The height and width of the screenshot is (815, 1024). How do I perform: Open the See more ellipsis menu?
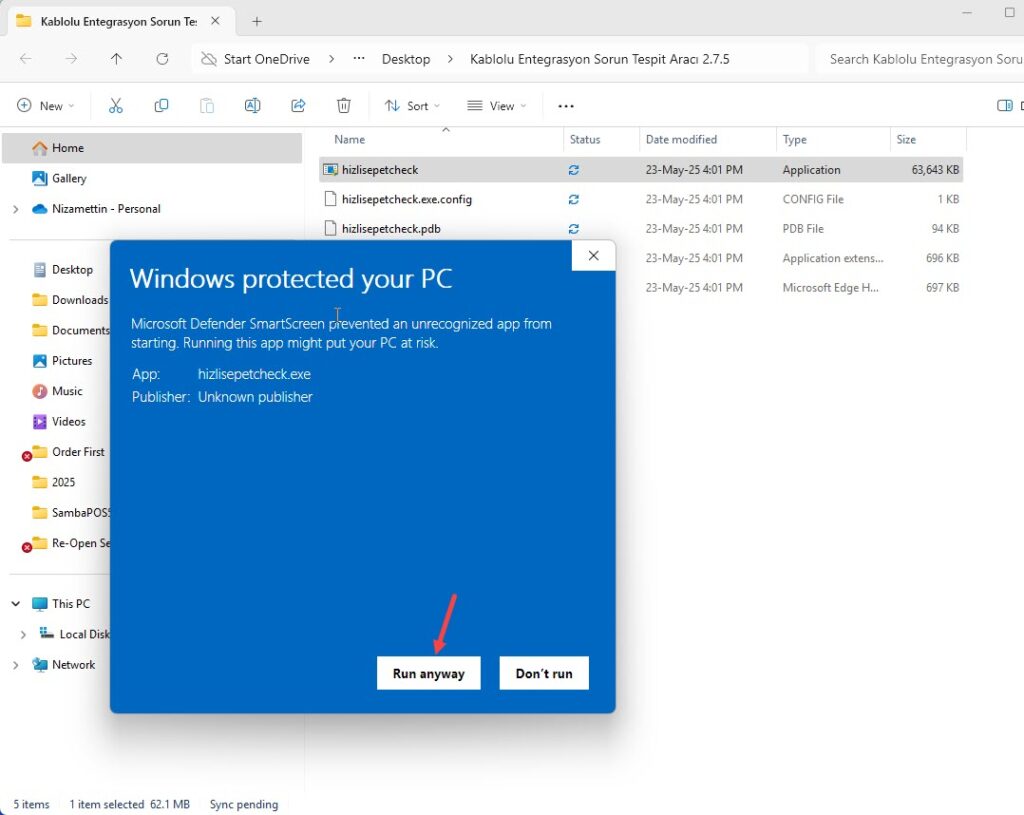(566, 106)
